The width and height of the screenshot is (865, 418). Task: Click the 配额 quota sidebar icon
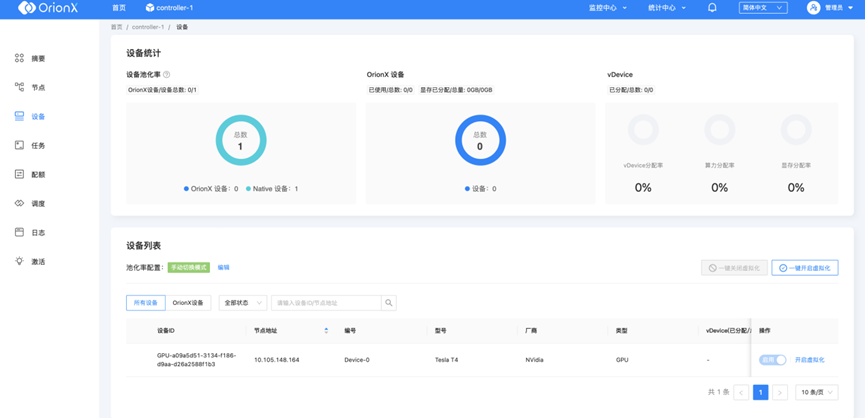(x=19, y=175)
